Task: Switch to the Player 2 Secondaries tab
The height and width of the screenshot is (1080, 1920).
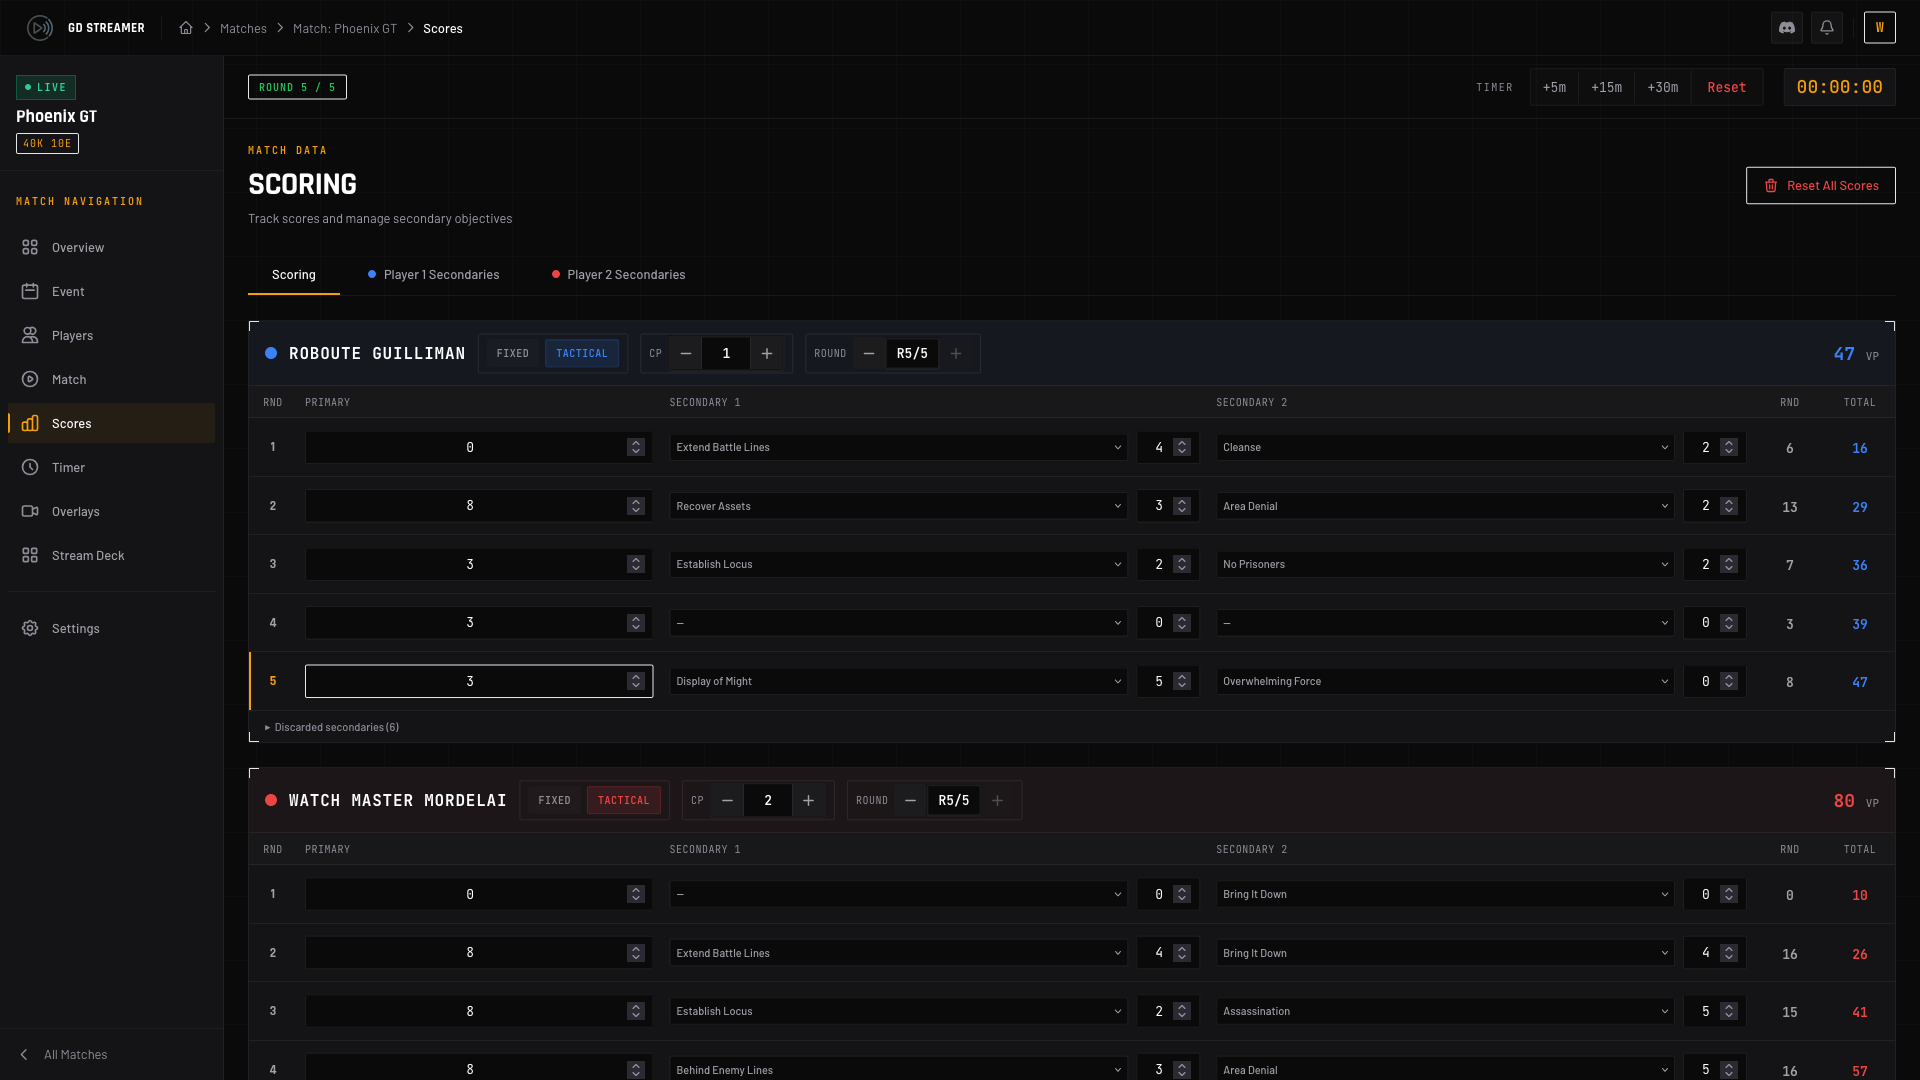Action: 625,274
